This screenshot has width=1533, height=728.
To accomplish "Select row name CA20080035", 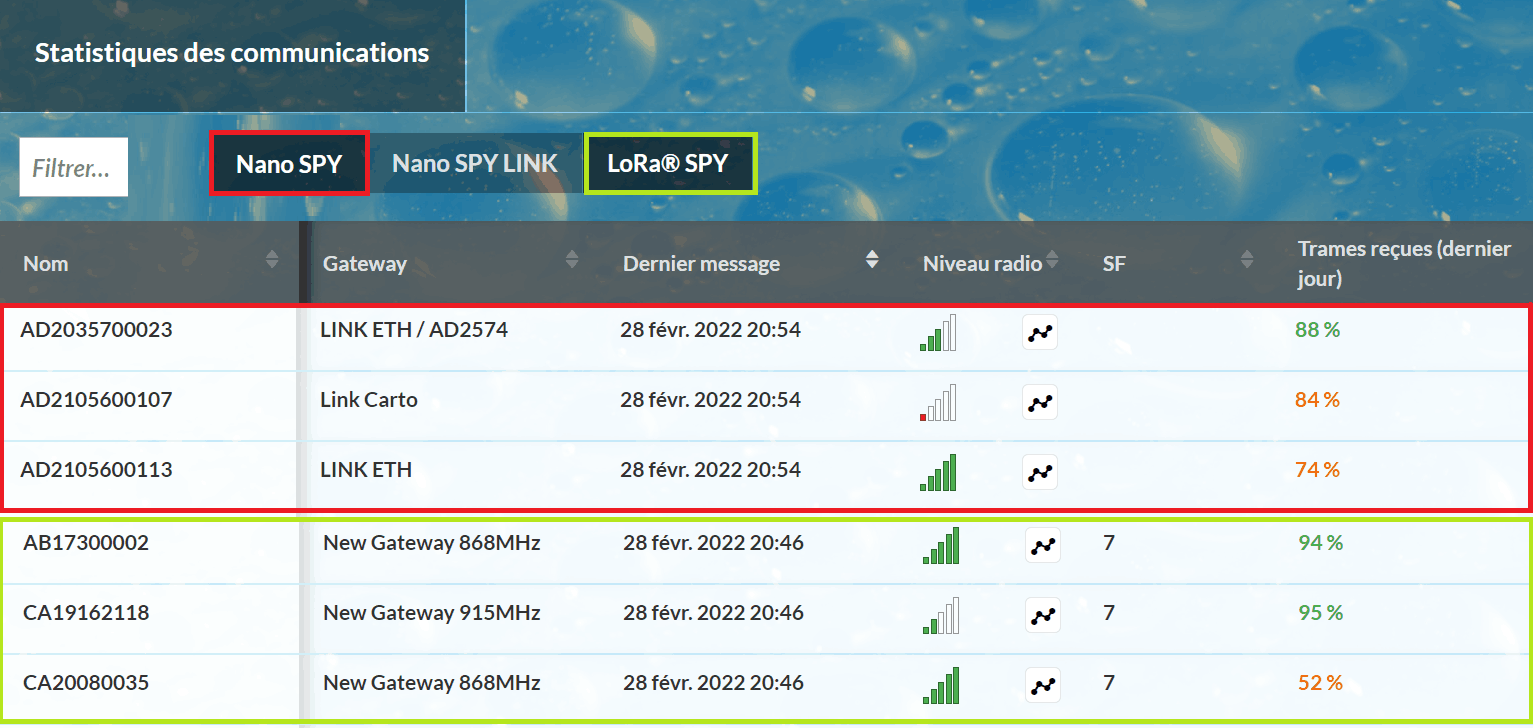I will click(86, 683).
